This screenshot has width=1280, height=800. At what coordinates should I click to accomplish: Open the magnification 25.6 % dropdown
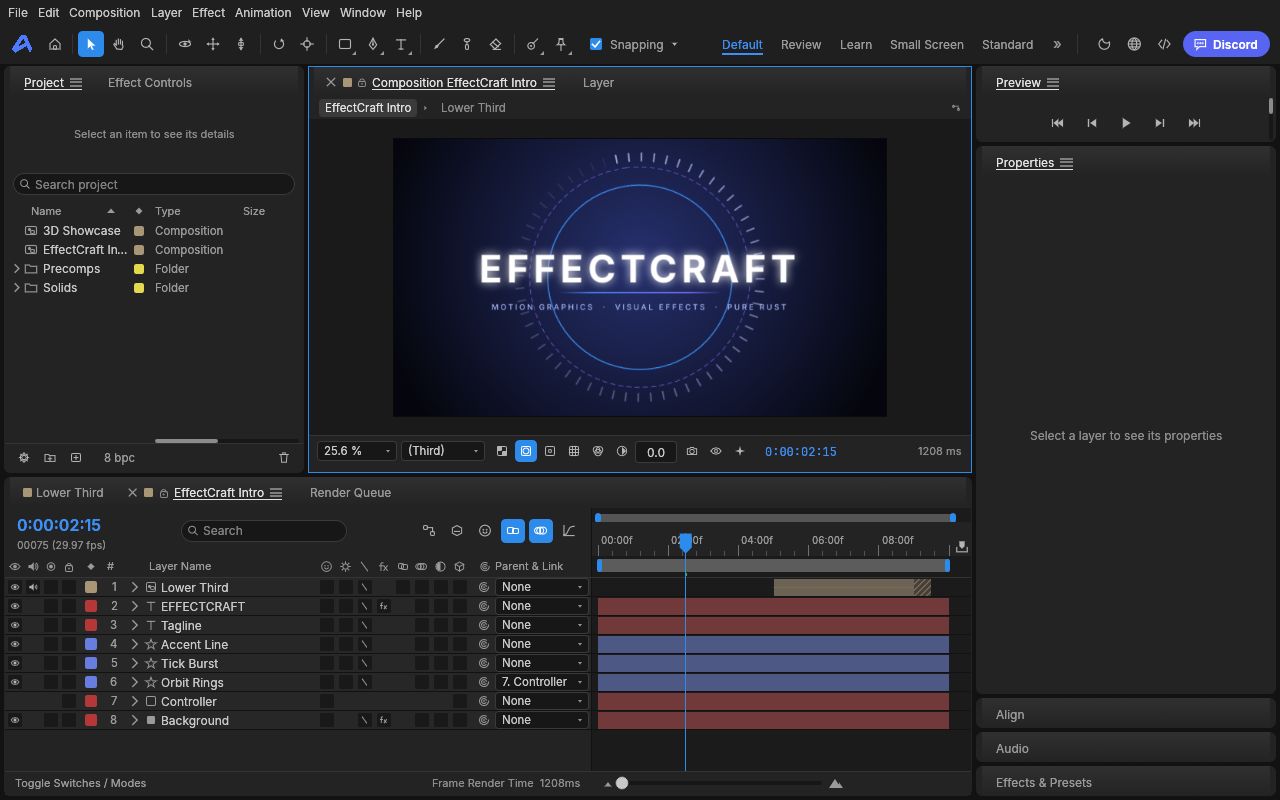(x=356, y=451)
